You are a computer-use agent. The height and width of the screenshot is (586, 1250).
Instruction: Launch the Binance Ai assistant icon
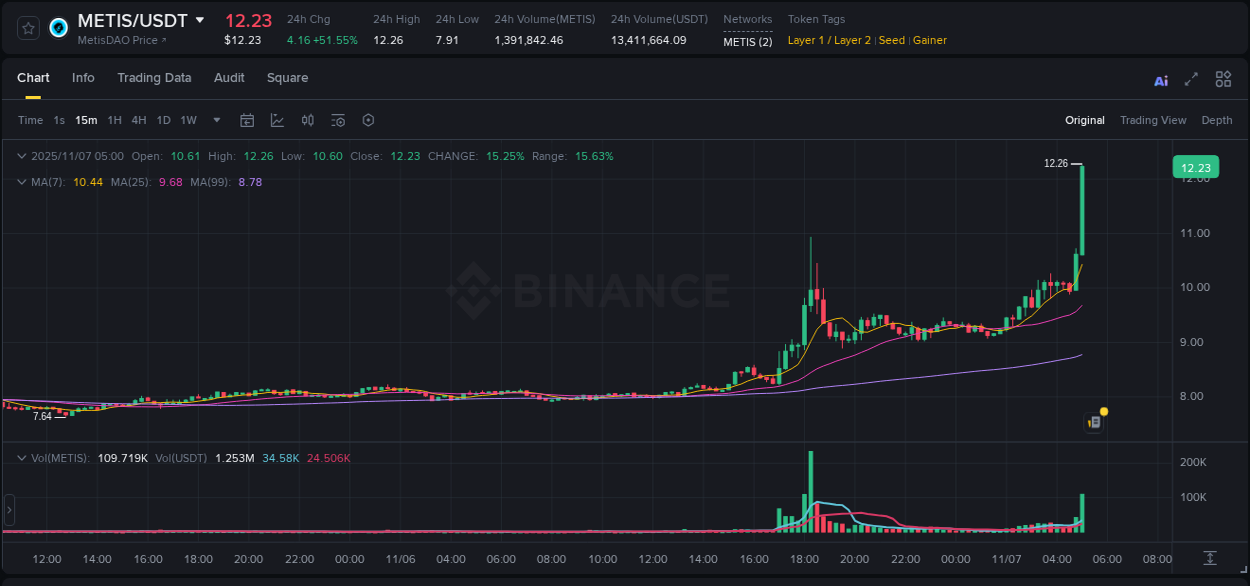tap(1160, 79)
